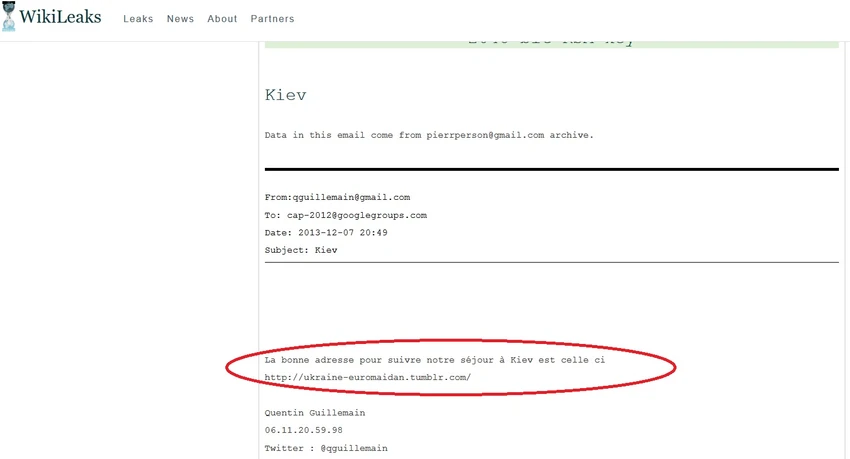Screen dimensions: 850x459
Task: Click the 'Data in this email' notice
Action: point(429,135)
